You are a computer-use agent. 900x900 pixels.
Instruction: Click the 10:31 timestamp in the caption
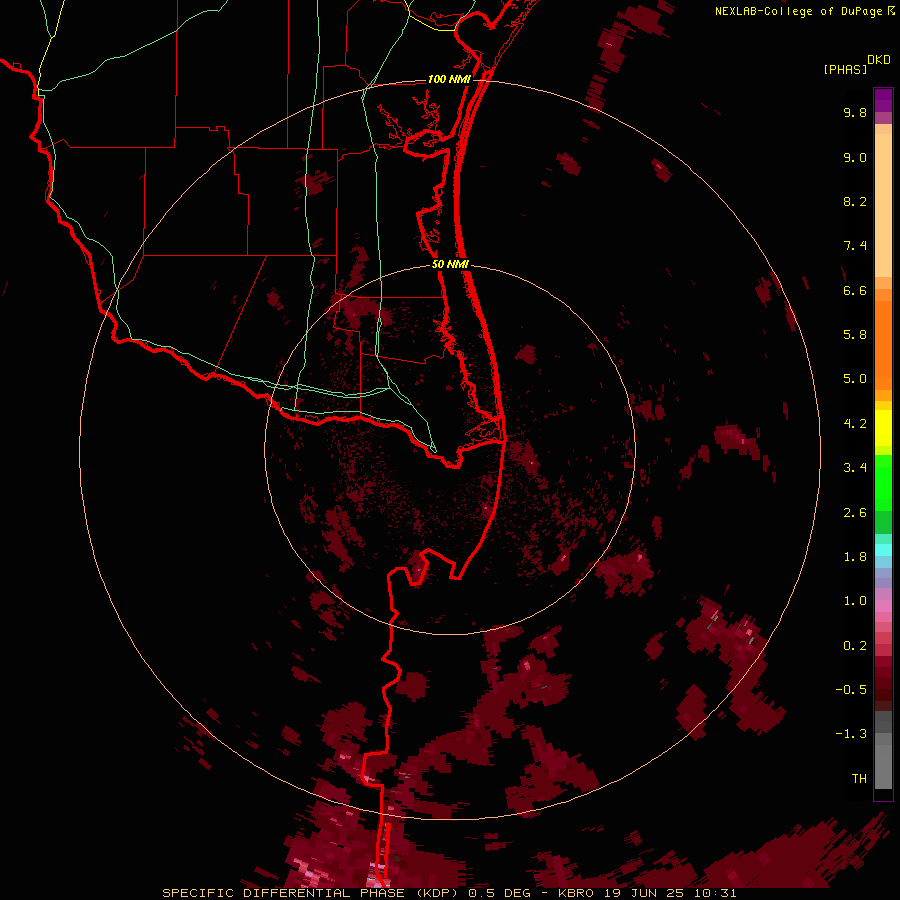(716, 893)
